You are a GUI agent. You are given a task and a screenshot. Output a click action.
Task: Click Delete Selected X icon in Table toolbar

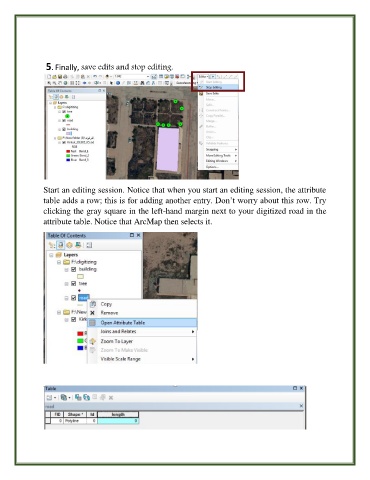pos(111,398)
